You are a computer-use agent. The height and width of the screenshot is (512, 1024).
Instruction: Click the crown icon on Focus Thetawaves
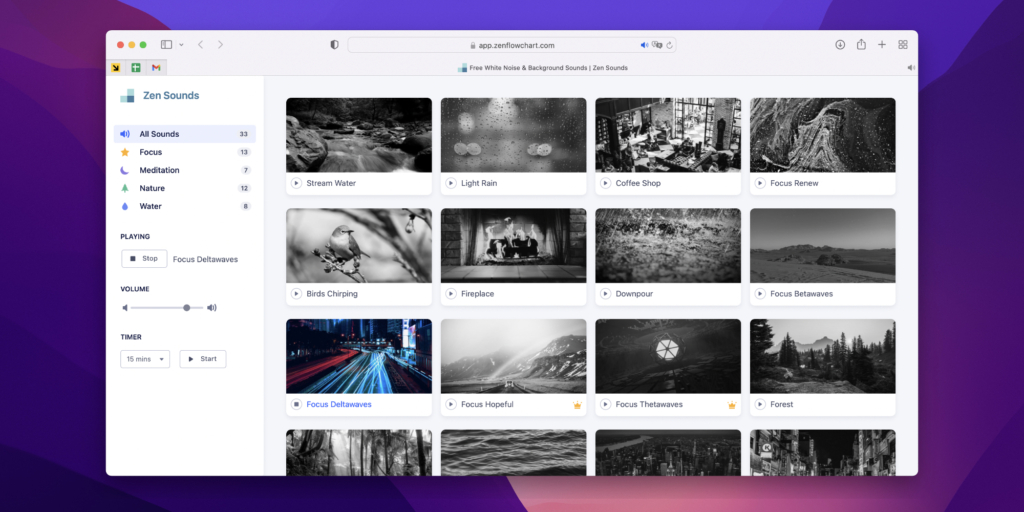(732, 405)
